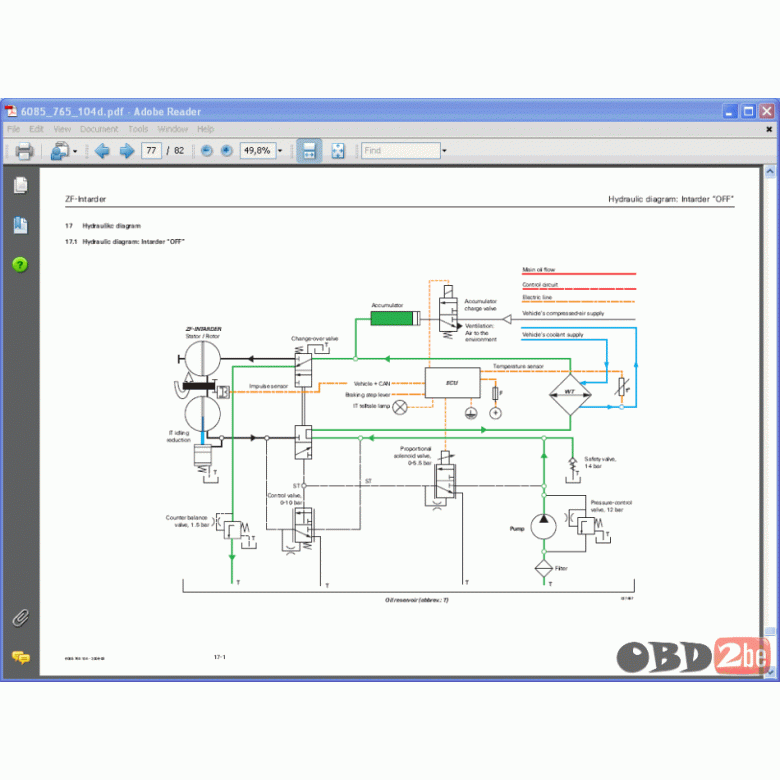Open the Tools menu
The width and height of the screenshot is (780, 780).
[138, 129]
